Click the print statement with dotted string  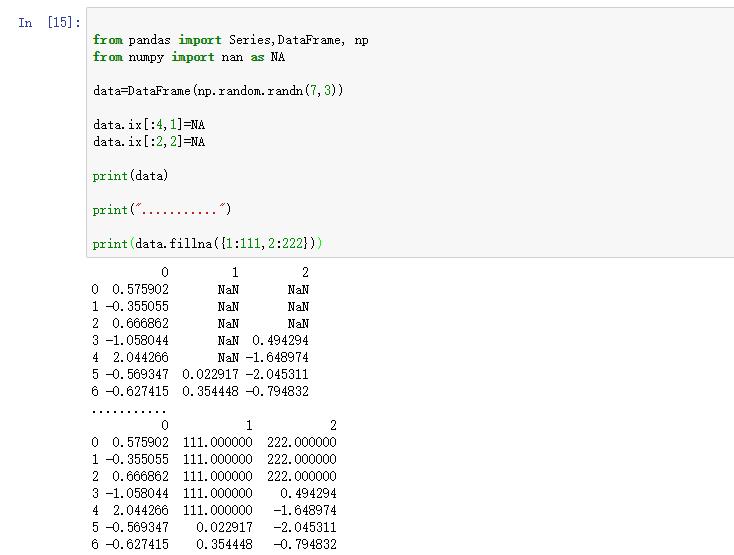pyautogui.click(x=162, y=210)
